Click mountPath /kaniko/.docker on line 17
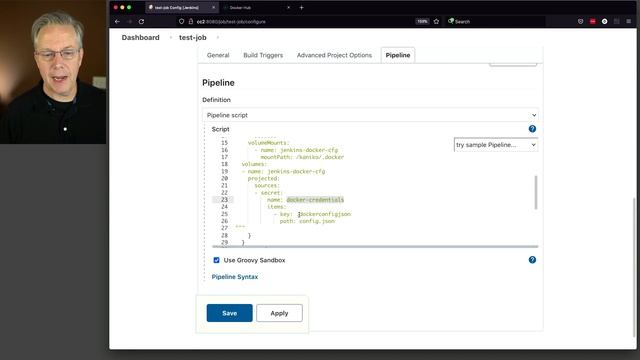This screenshot has width=640, height=360. pos(302,157)
